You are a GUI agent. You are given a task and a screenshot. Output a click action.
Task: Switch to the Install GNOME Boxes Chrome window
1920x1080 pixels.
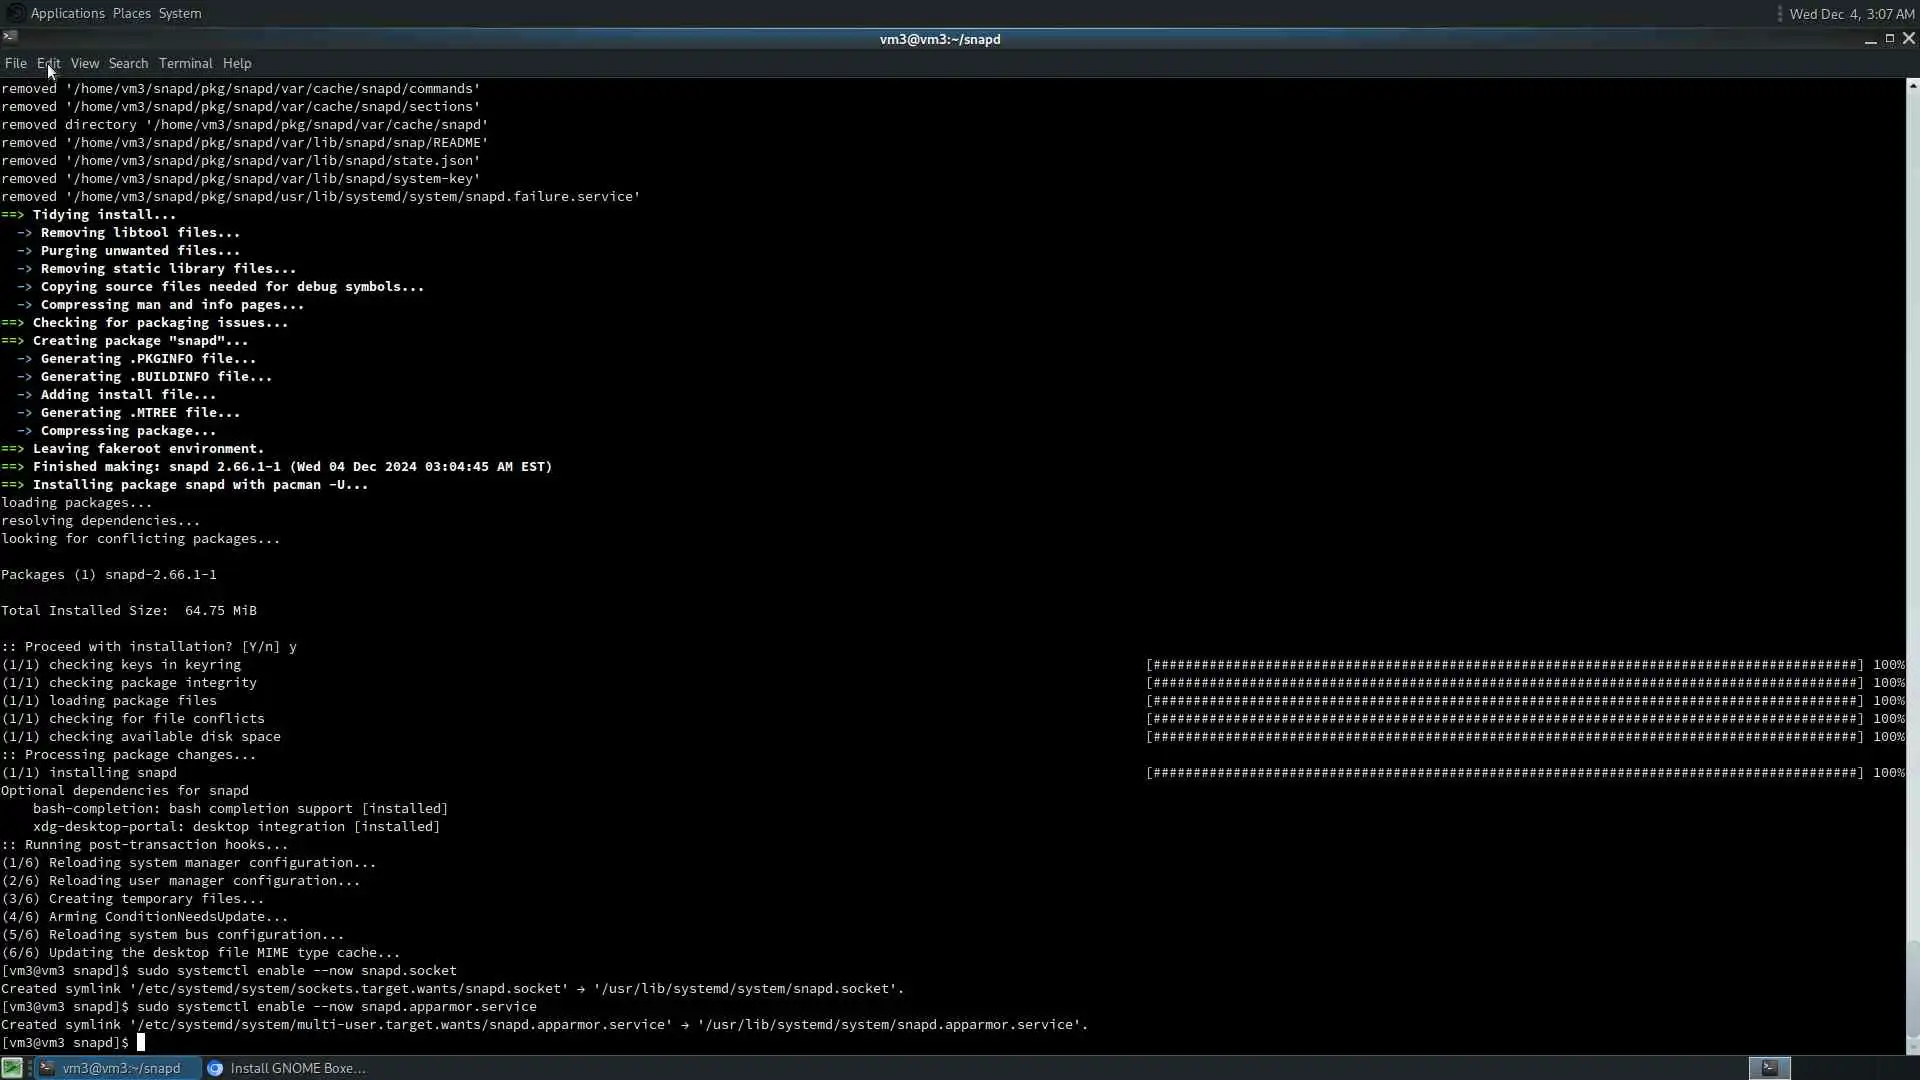click(x=287, y=1068)
